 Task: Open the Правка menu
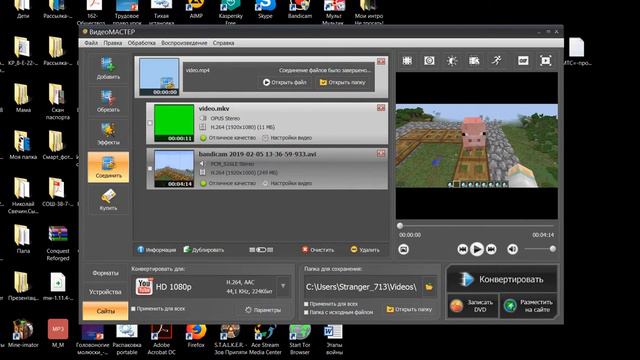tap(113, 43)
